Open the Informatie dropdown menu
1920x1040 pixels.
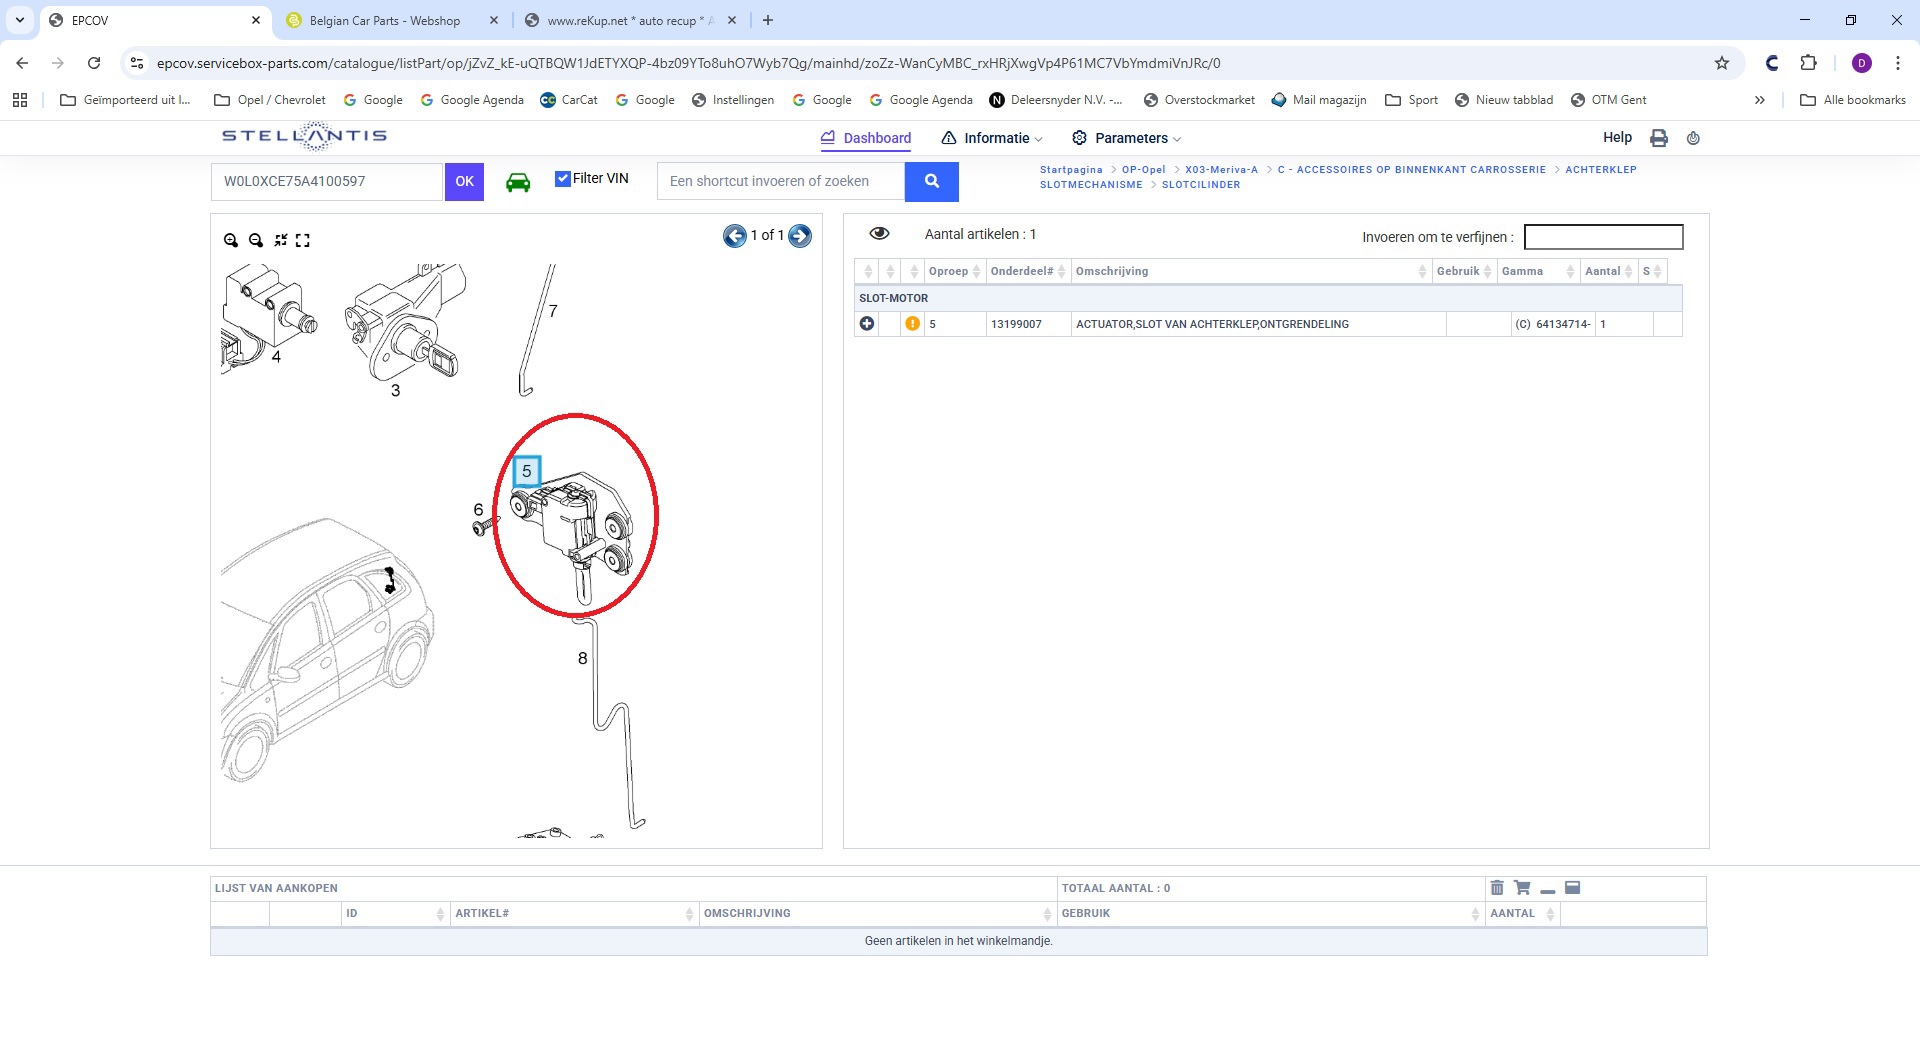992,138
